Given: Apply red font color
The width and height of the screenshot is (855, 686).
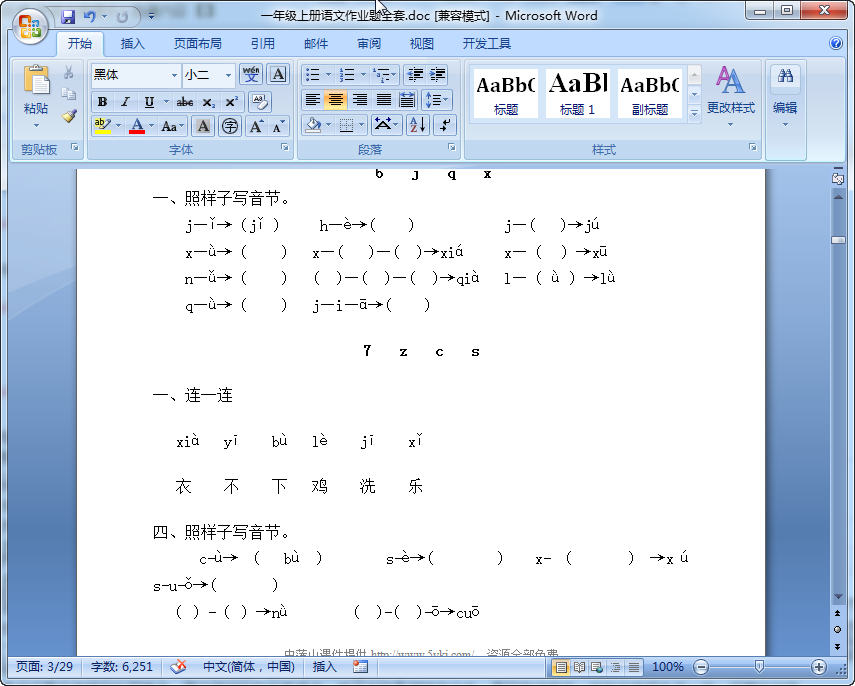Looking at the screenshot, I should 137,127.
